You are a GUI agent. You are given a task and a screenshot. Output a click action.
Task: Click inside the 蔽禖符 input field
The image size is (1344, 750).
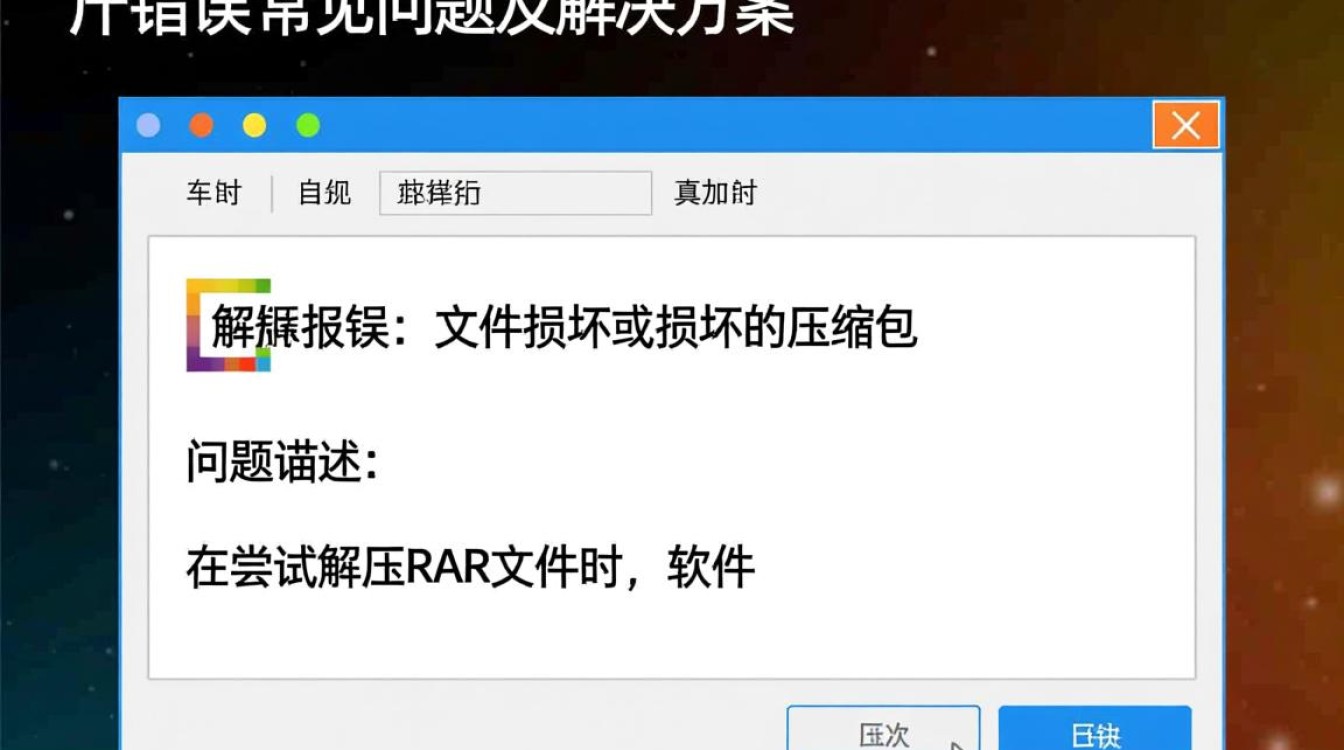click(x=515, y=193)
